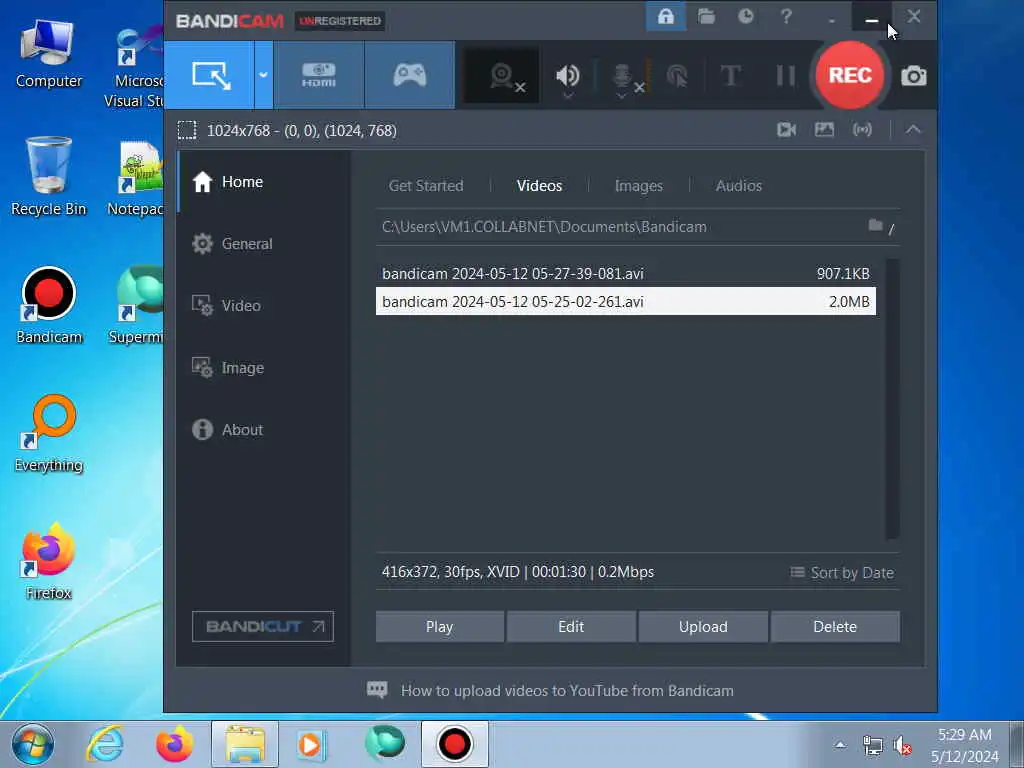The height and width of the screenshot is (768, 1024).
Task: Click the muted volume tray icon
Action: pyautogui.click(x=903, y=745)
